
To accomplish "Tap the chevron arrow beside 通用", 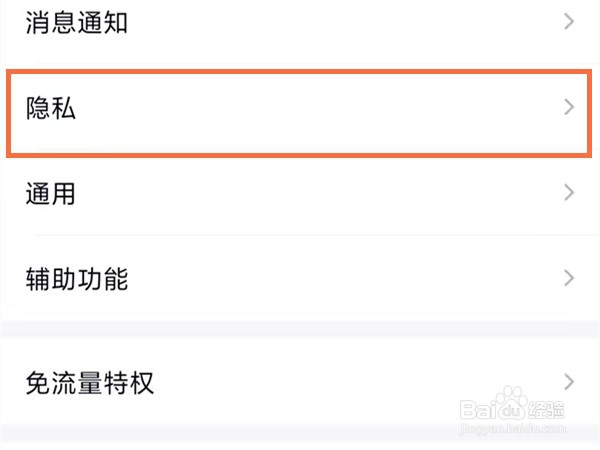I will tap(569, 193).
